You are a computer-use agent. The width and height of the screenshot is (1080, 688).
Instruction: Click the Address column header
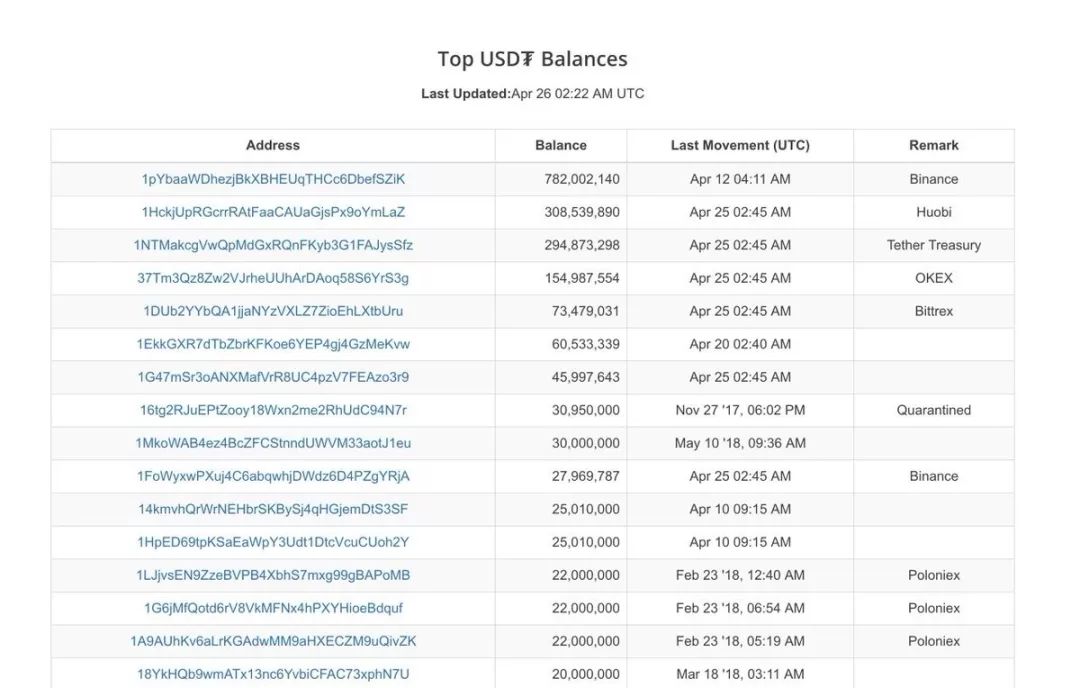click(273, 145)
